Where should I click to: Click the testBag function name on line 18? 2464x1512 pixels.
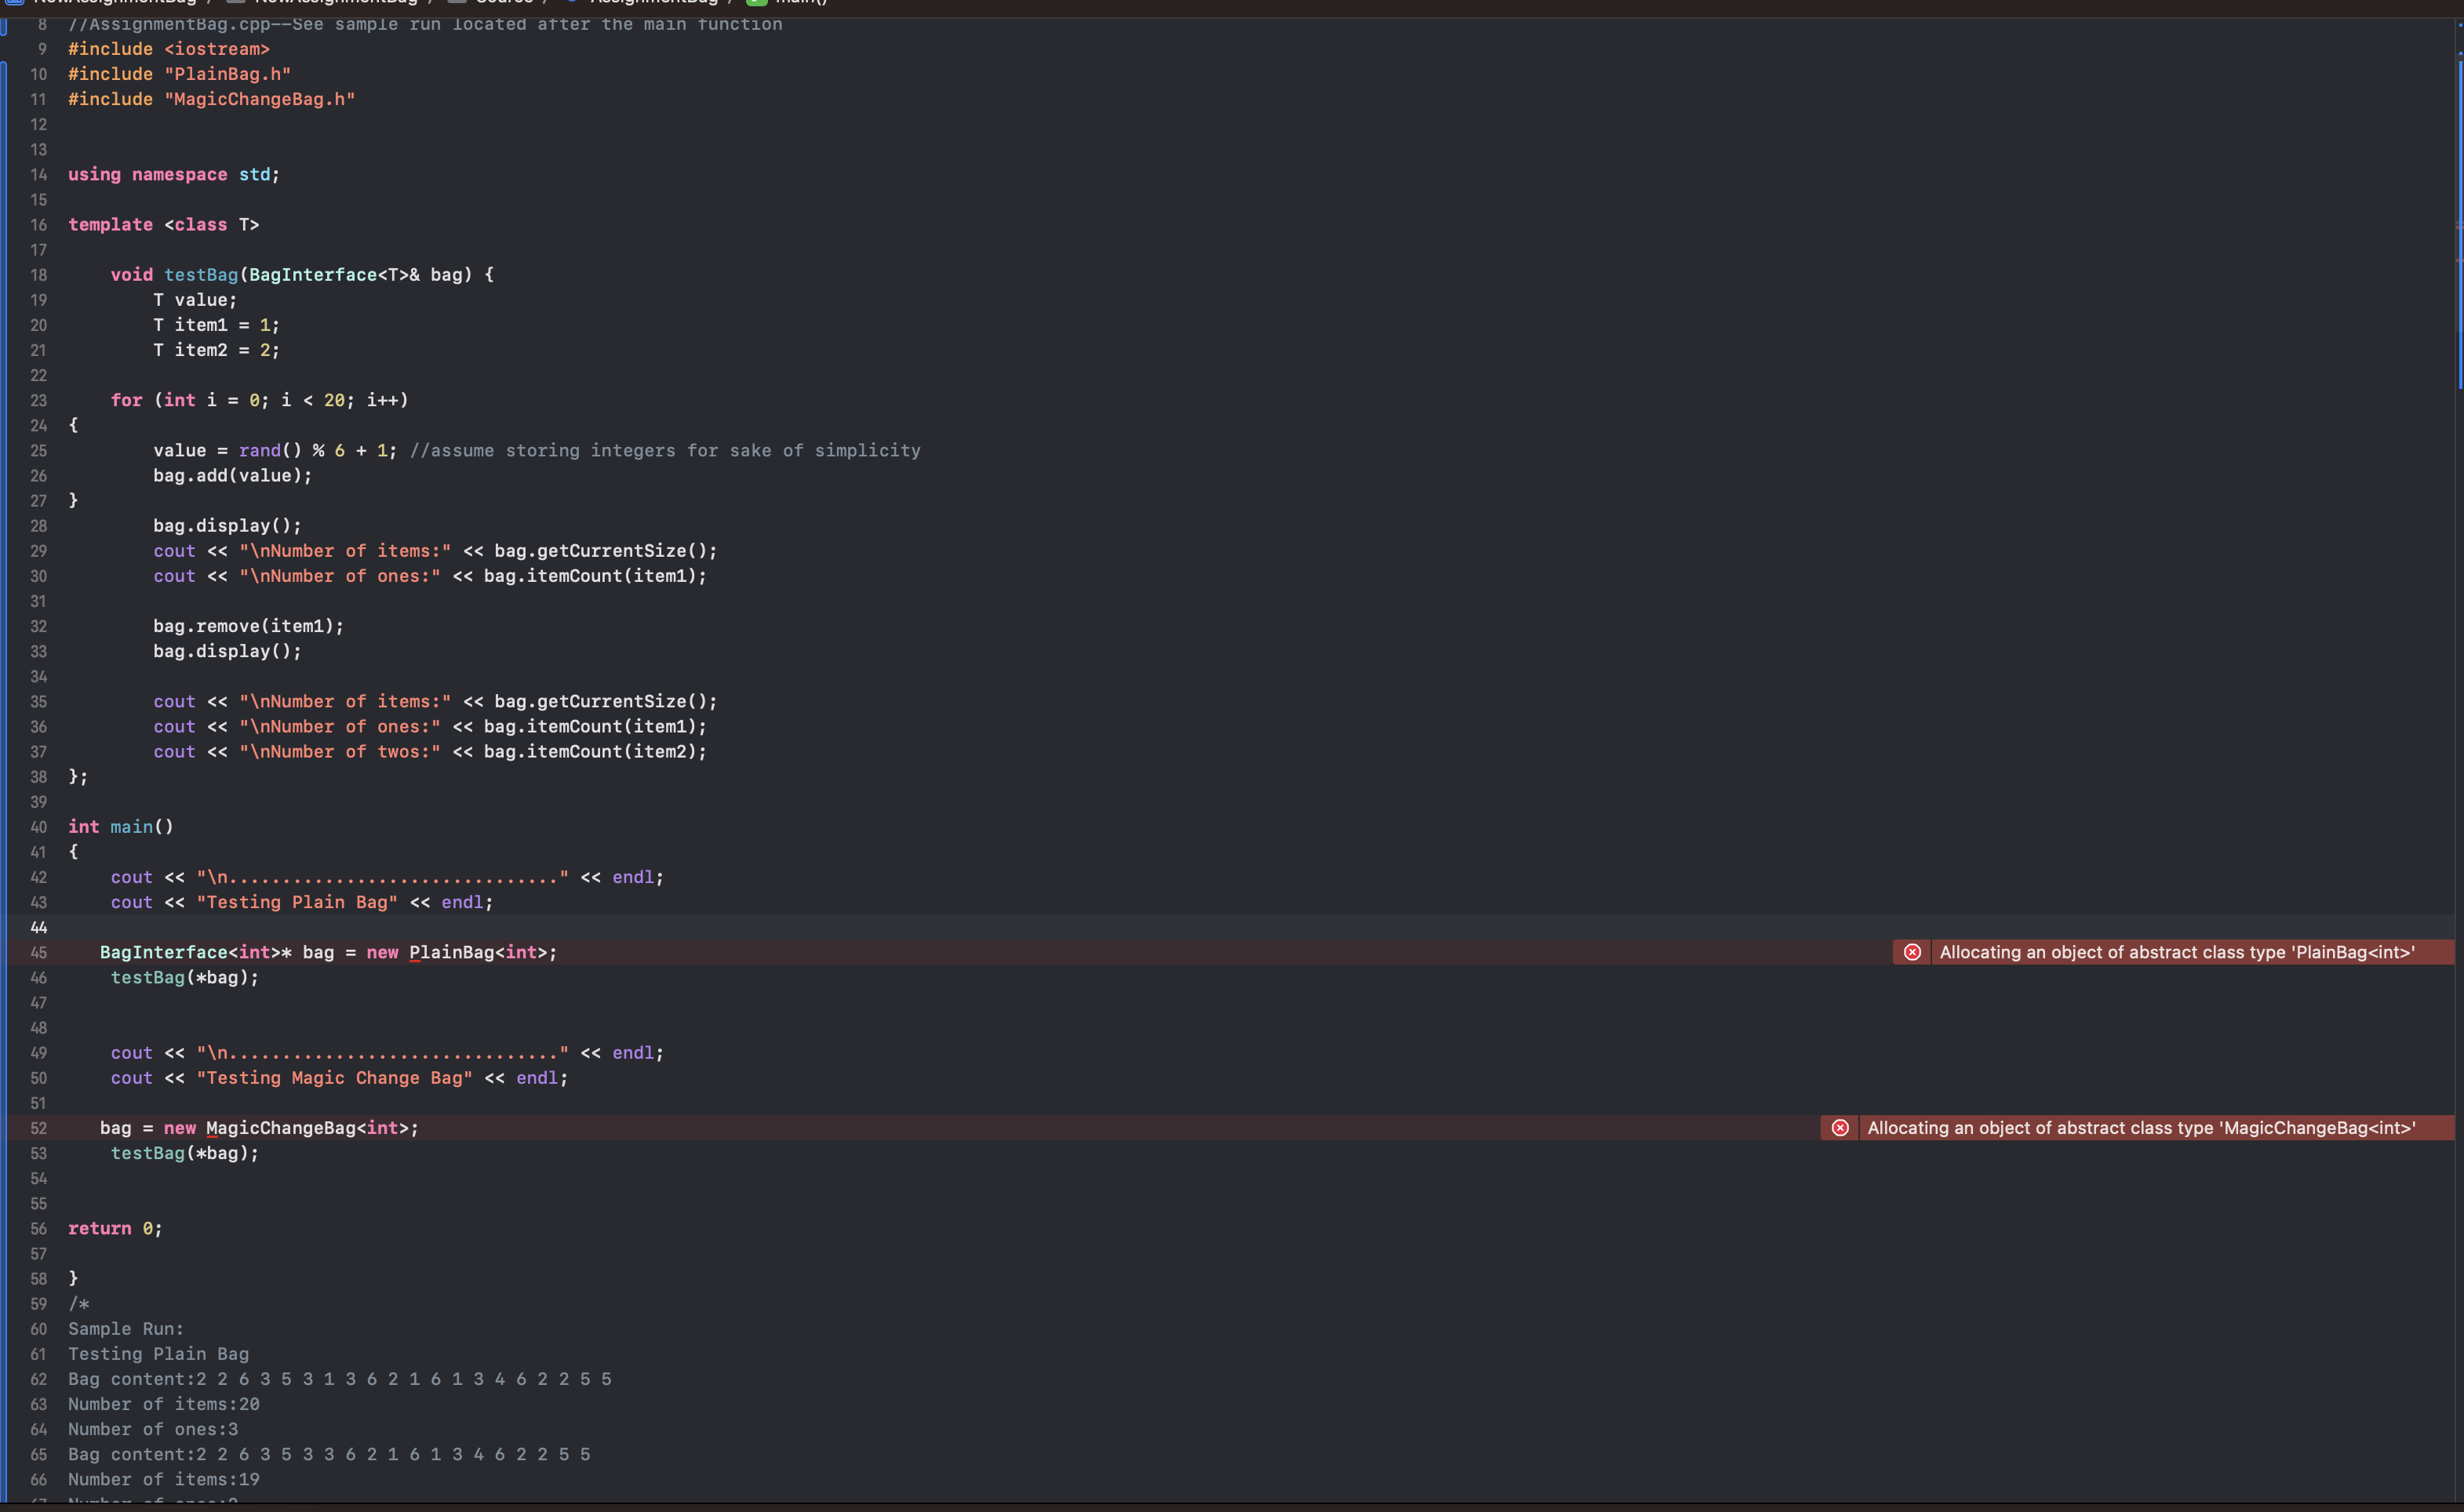tap(201, 275)
